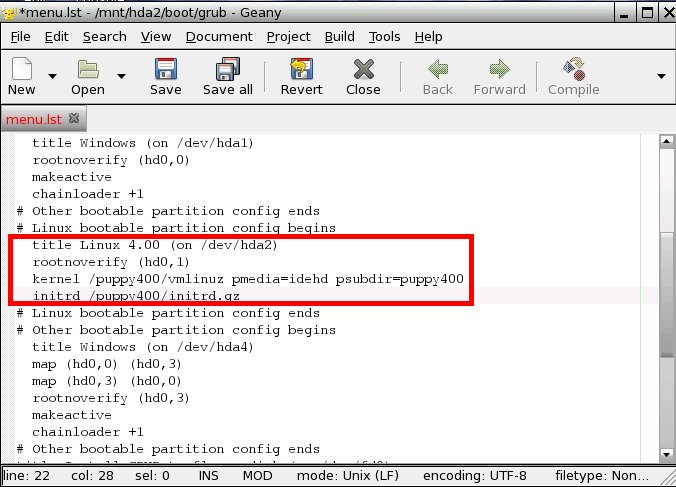Expand the New file dropdown arrow
This screenshot has width=676, height=487.
52,76
